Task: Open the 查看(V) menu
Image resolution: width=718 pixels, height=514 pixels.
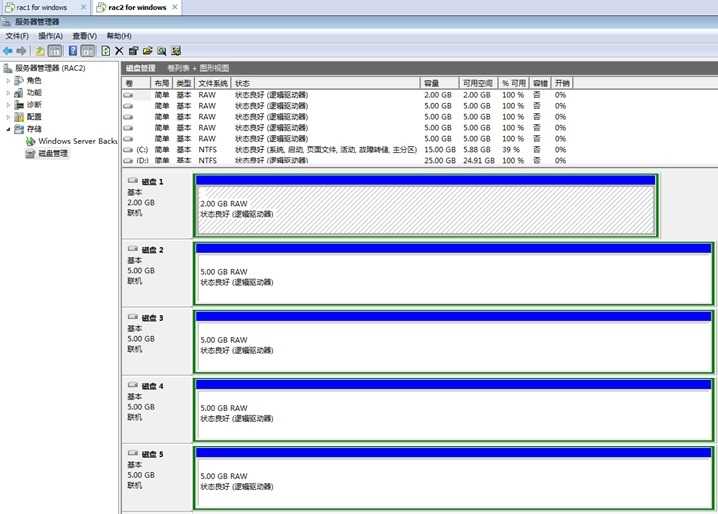Action: point(85,36)
